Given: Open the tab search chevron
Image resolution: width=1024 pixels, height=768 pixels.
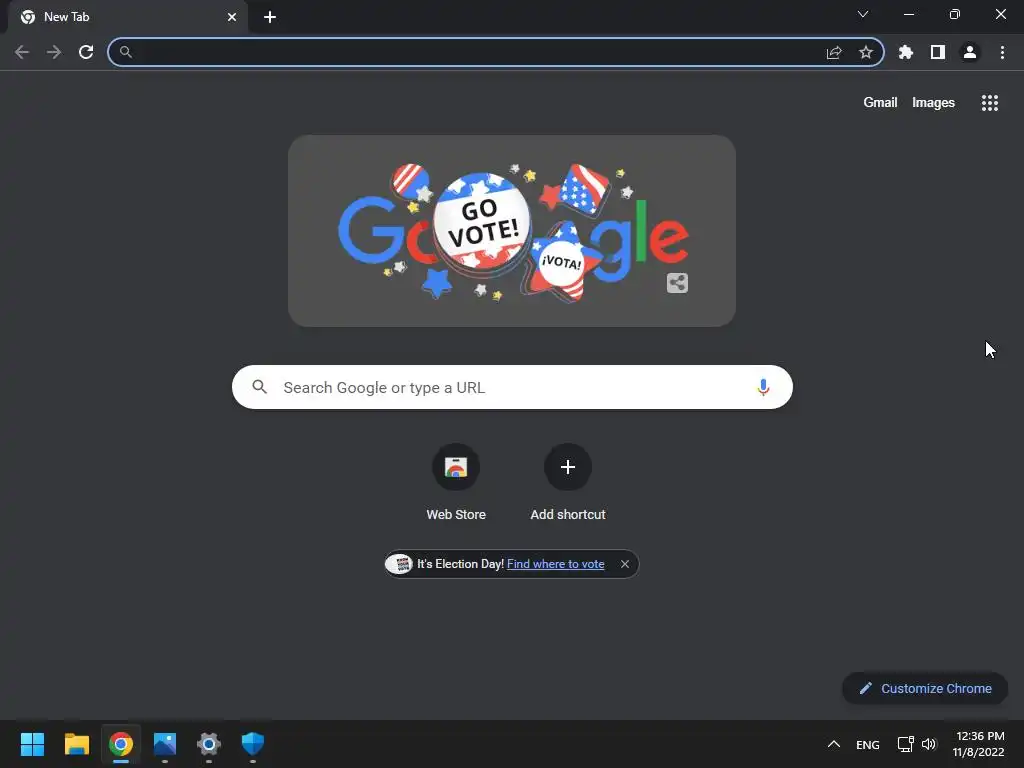Looking at the screenshot, I should click(863, 14).
